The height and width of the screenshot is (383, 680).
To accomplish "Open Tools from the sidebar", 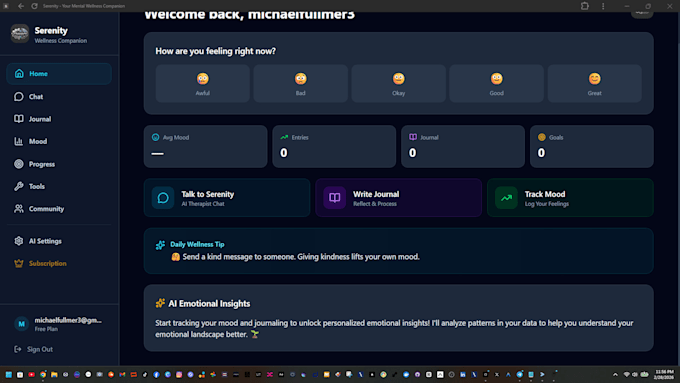I will (x=59, y=187).
